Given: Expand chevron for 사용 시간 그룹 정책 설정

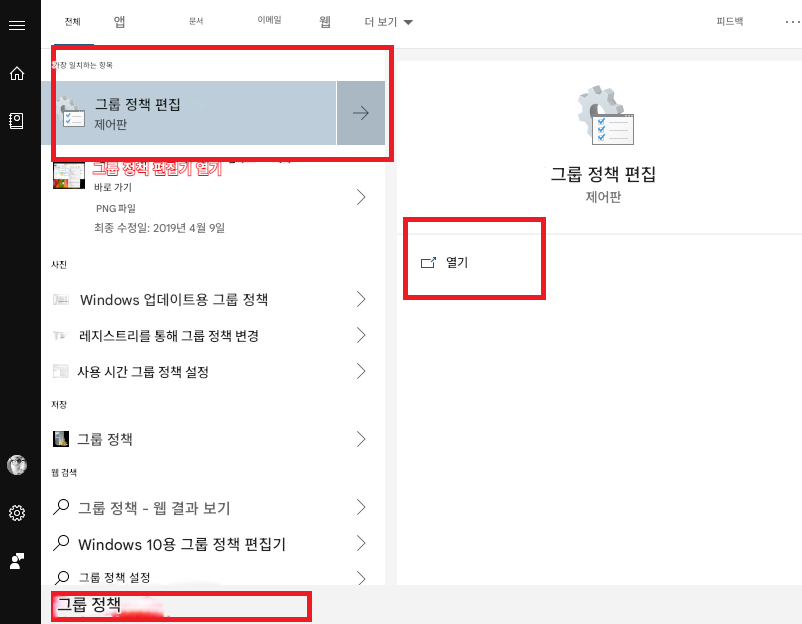Looking at the screenshot, I should (x=361, y=371).
